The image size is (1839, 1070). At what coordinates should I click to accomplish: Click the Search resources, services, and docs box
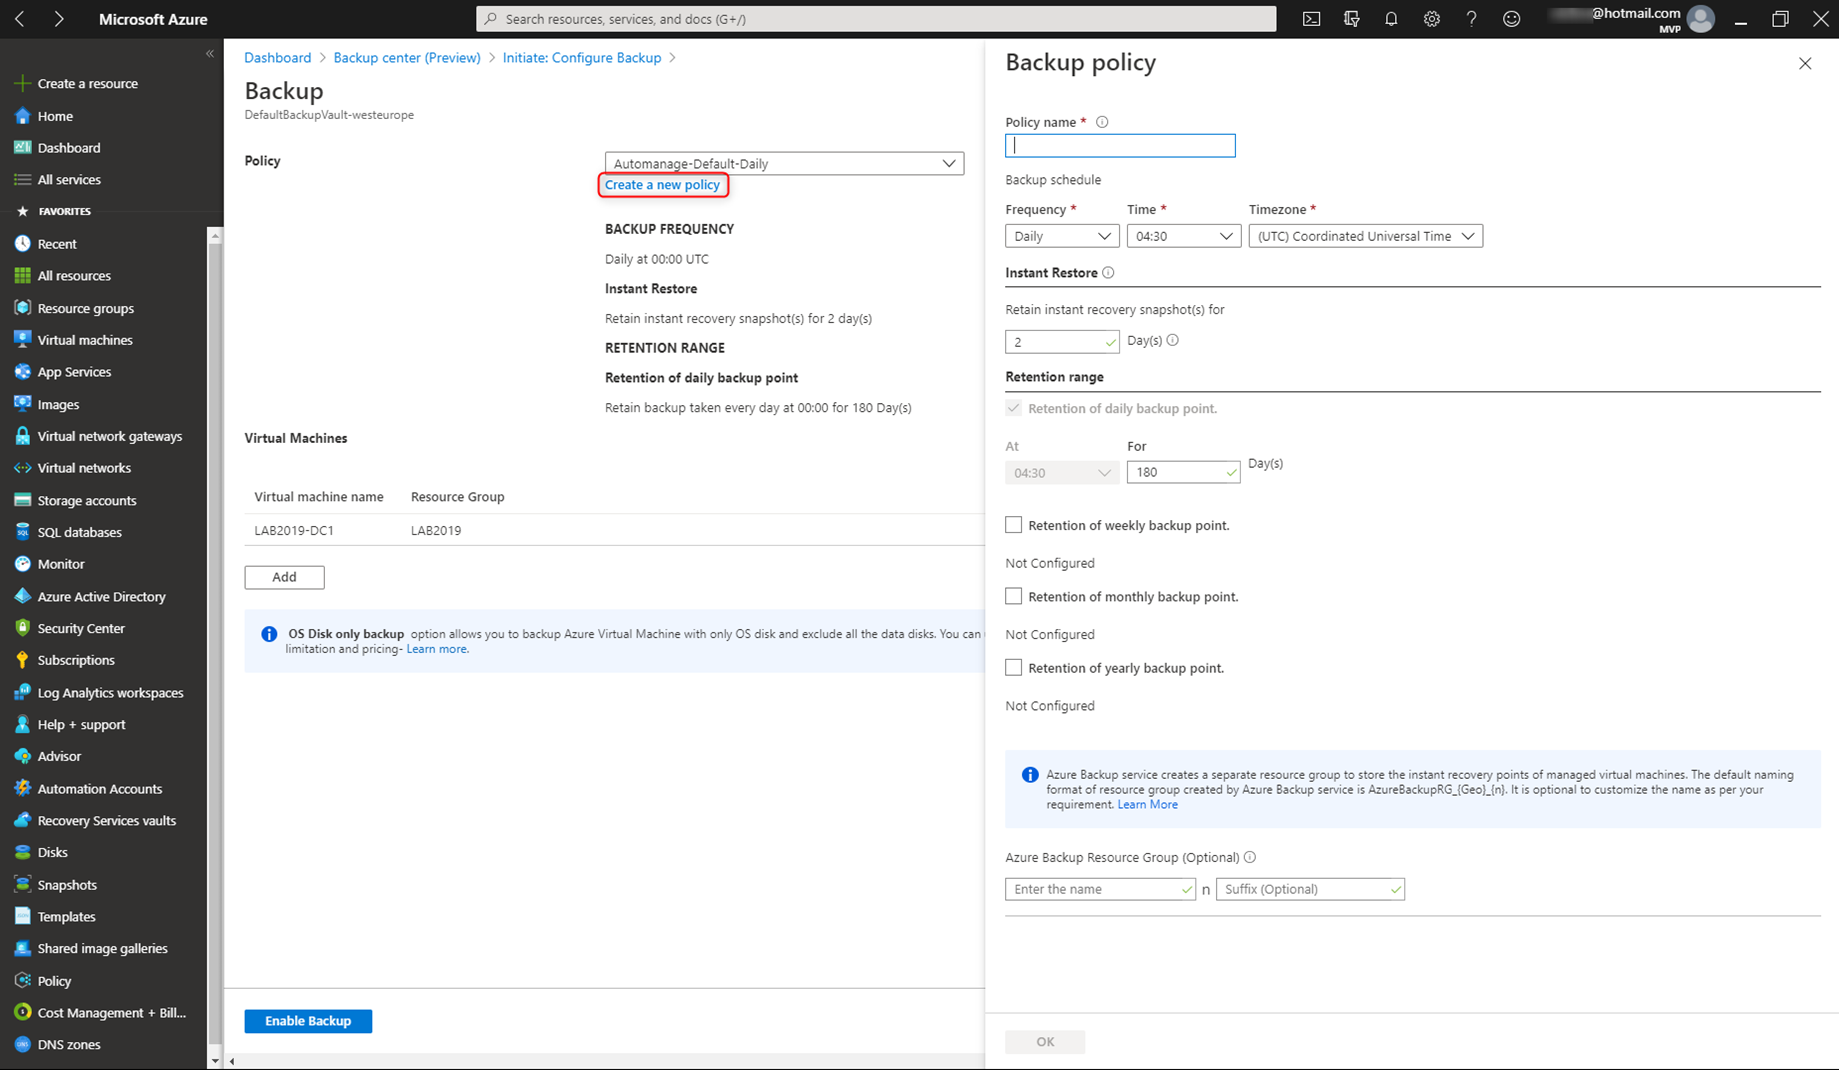(876, 19)
